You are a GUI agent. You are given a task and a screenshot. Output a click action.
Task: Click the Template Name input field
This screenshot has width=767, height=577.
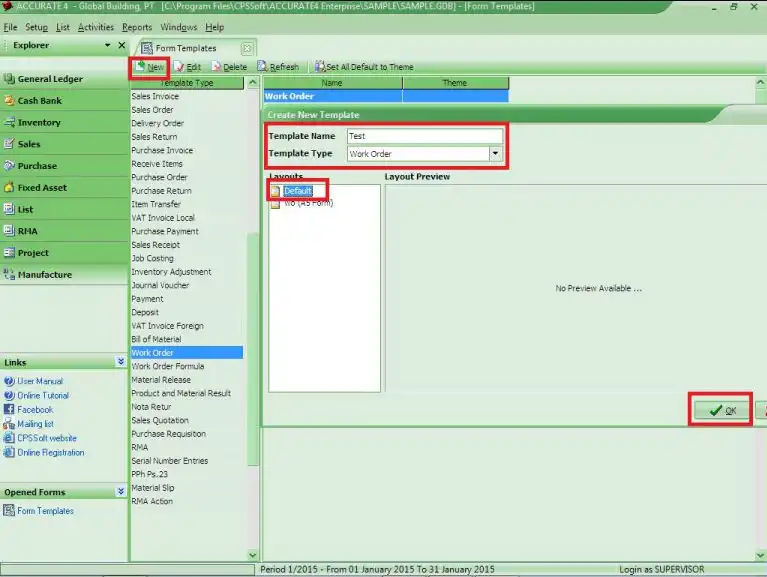425,136
